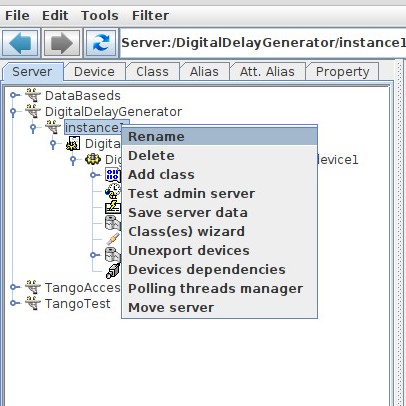Click the lightning event icon

coord(113,207)
